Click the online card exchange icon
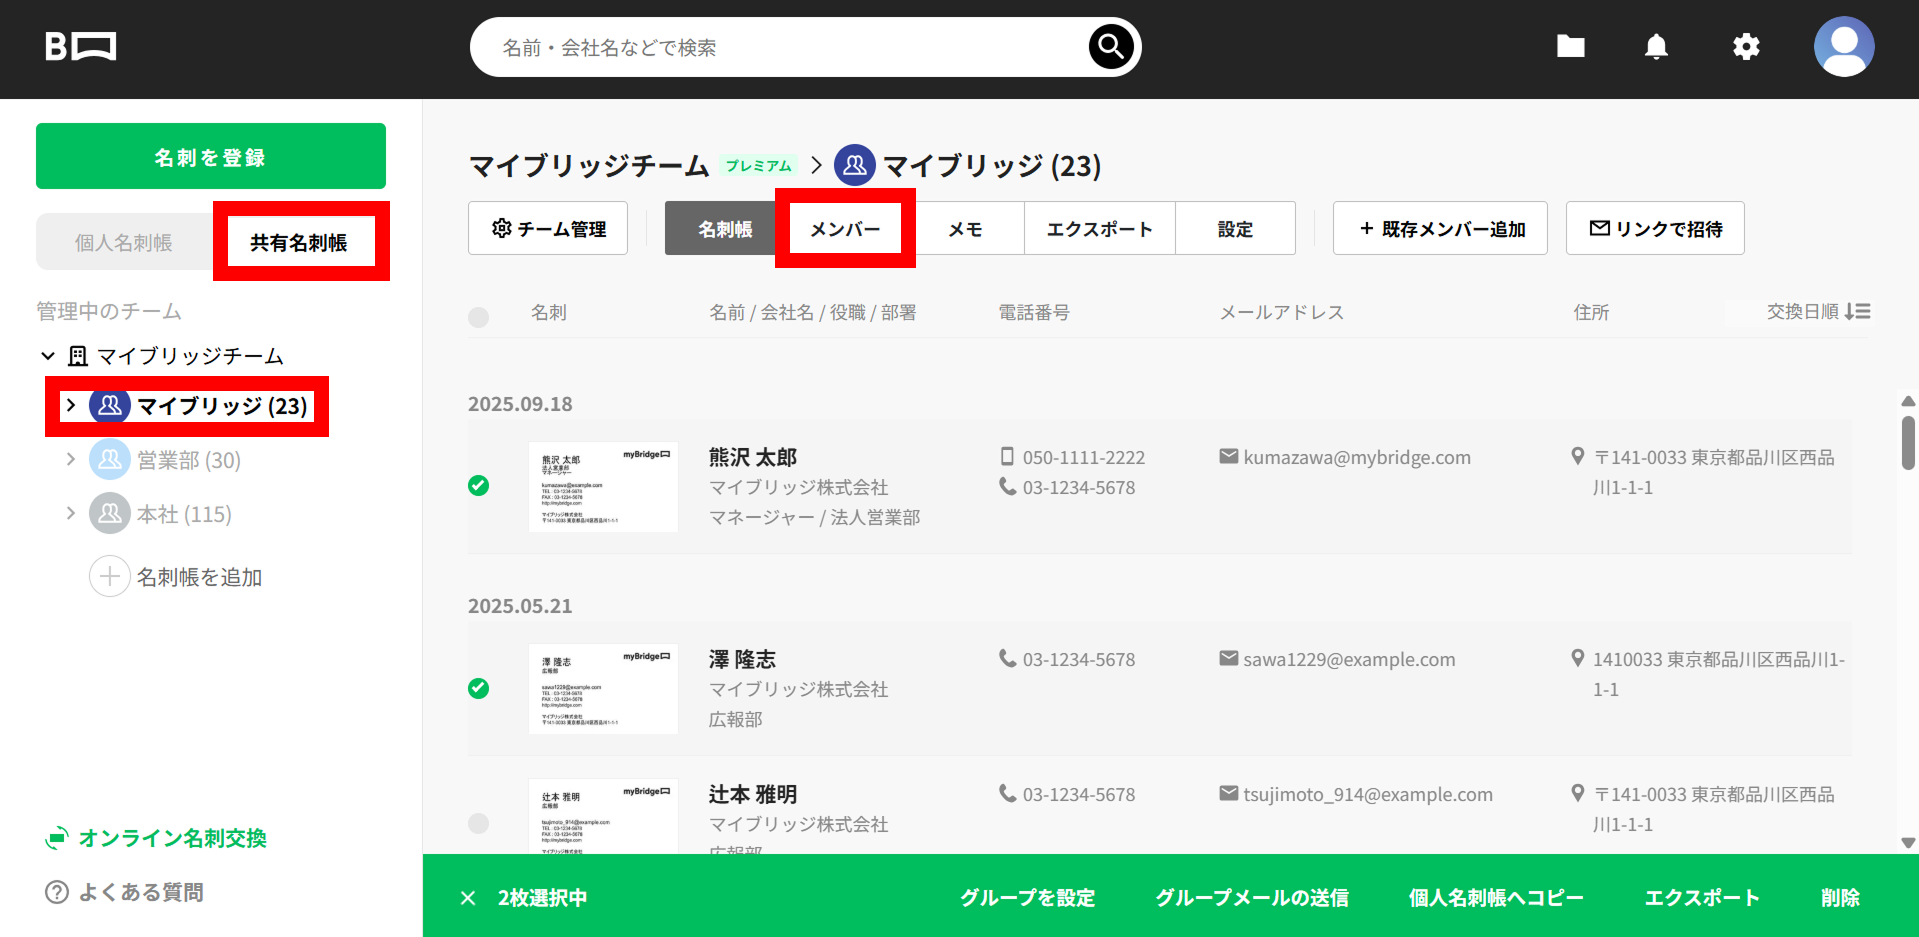Screen dimensions: 1919x937 (x=57, y=838)
